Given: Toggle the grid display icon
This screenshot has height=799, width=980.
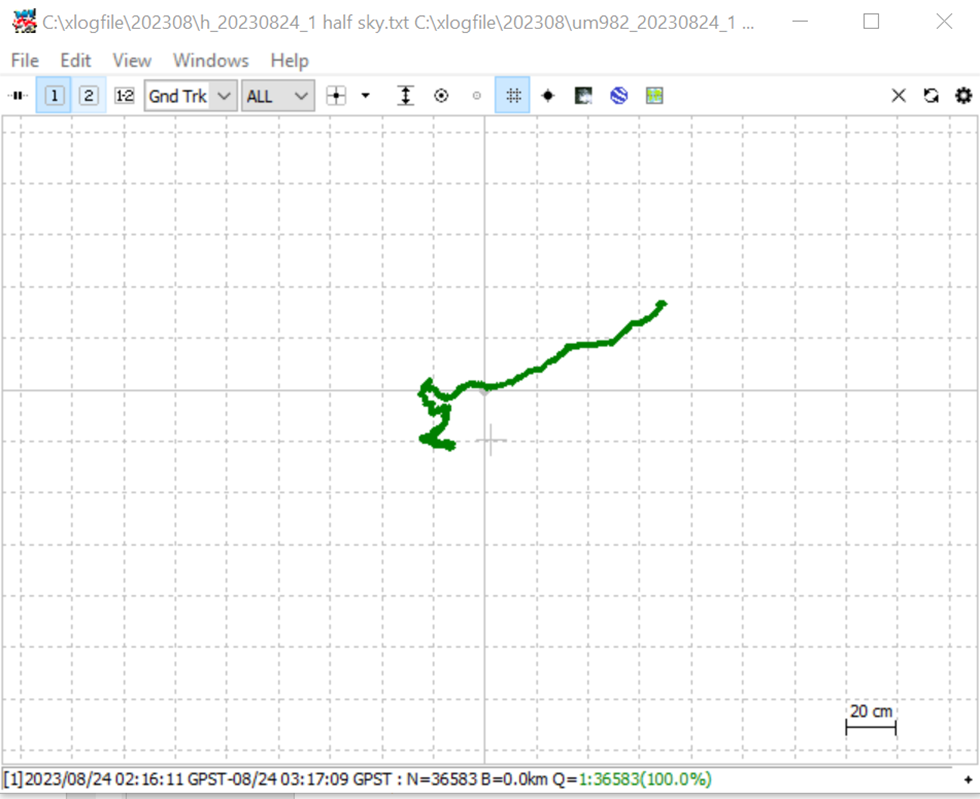Looking at the screenshot, I should 513,96.
